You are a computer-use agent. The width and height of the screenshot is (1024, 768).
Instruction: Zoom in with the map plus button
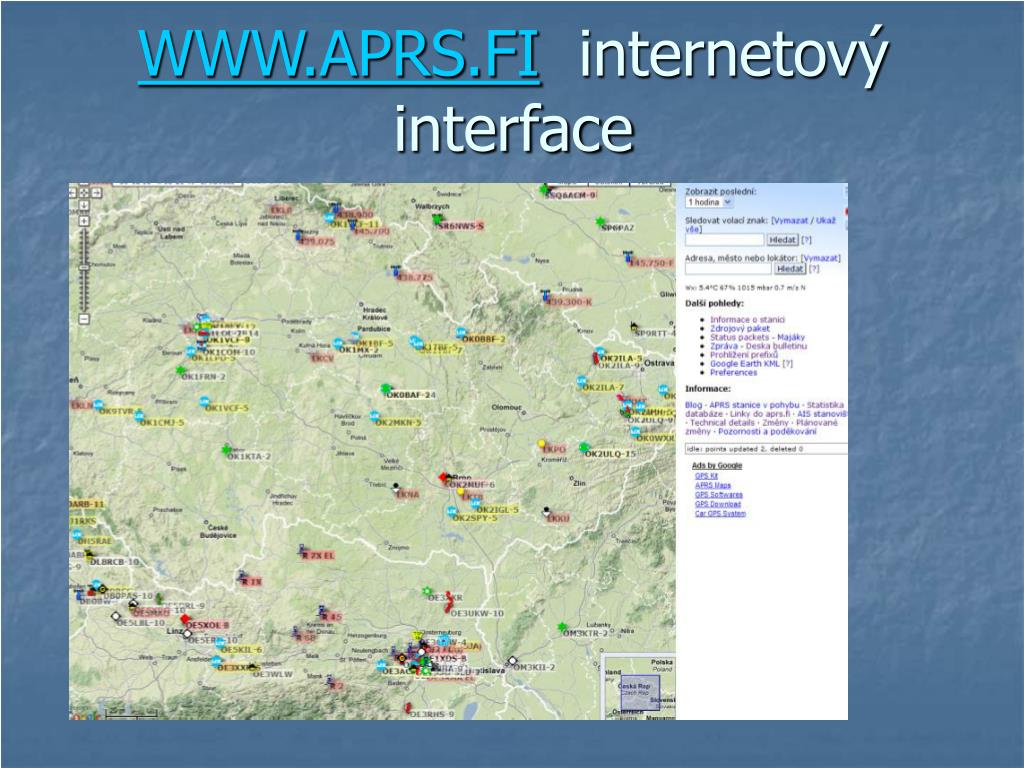click(x=84, y=221)
